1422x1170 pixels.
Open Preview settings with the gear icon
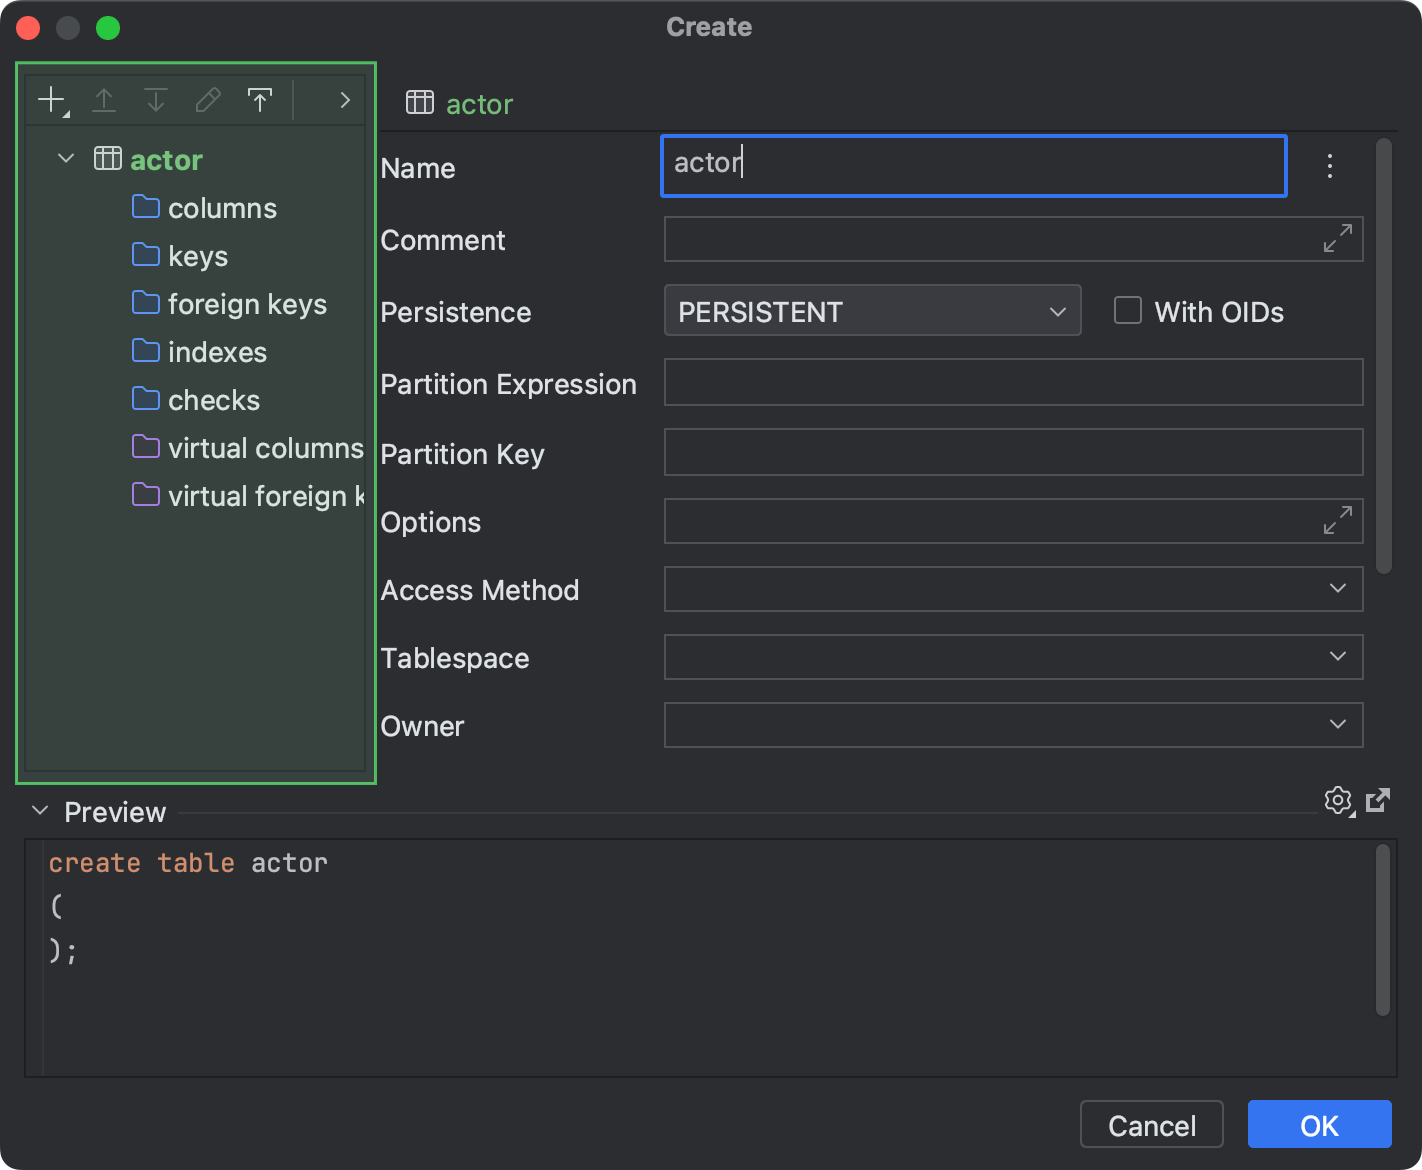pos(1338,800)
